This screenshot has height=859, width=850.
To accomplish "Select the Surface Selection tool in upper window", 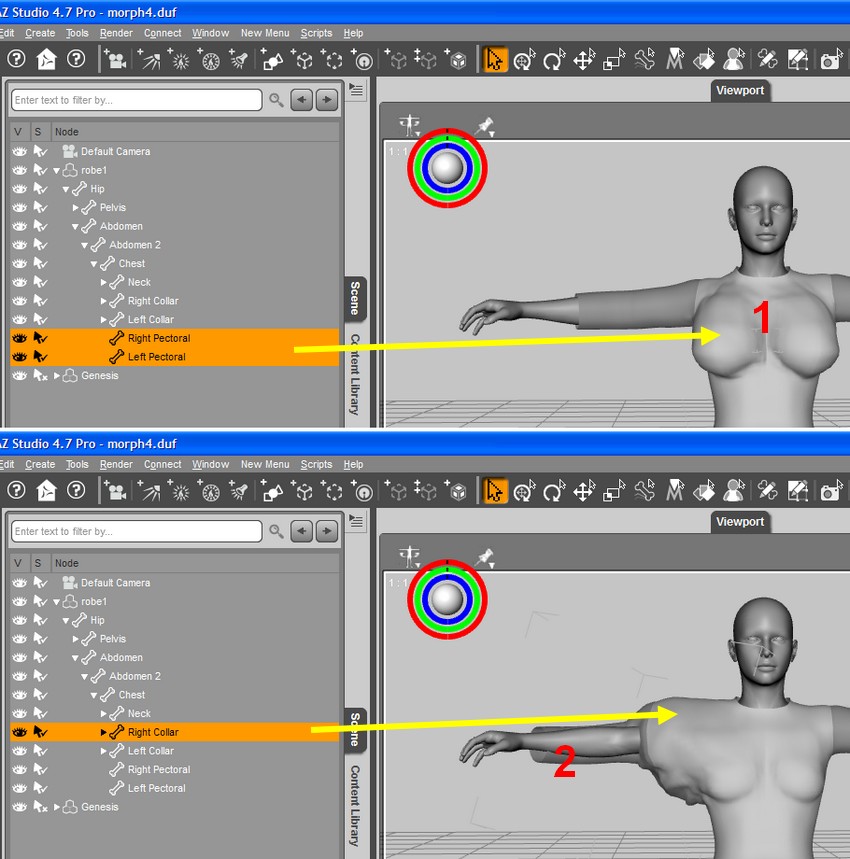I will 704,59.
